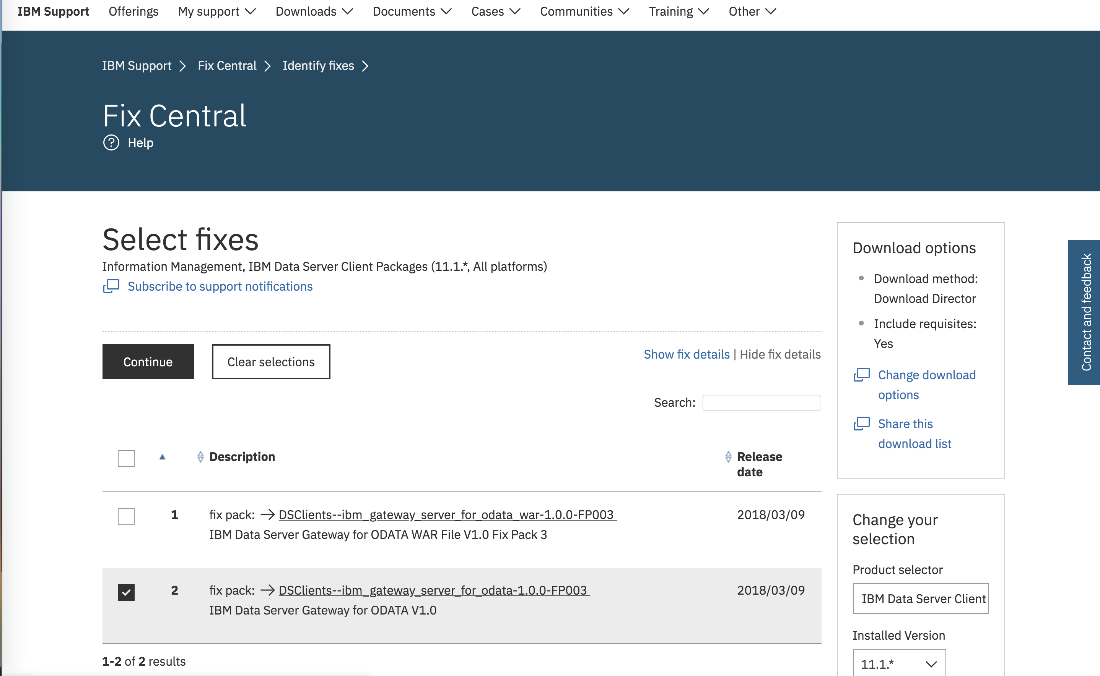
Task: Click the '1-2 of 2 results' text
Action: tap(144, 662)
